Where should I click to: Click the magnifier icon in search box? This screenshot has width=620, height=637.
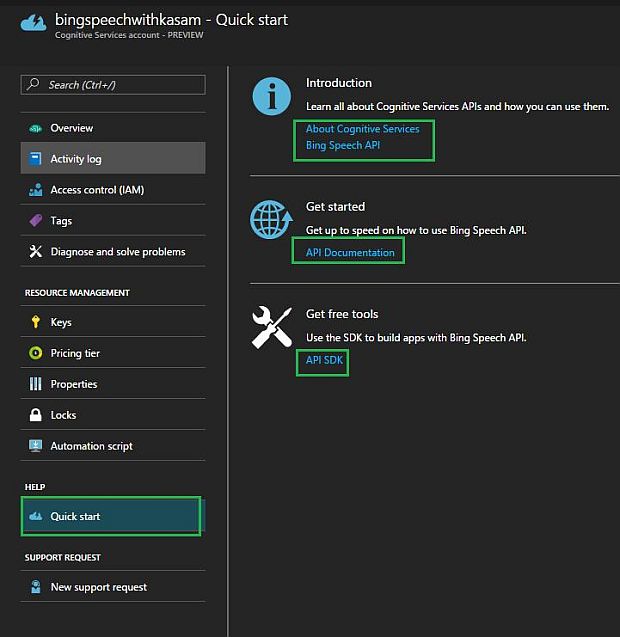pyautogui.click(x=33, y=84)
